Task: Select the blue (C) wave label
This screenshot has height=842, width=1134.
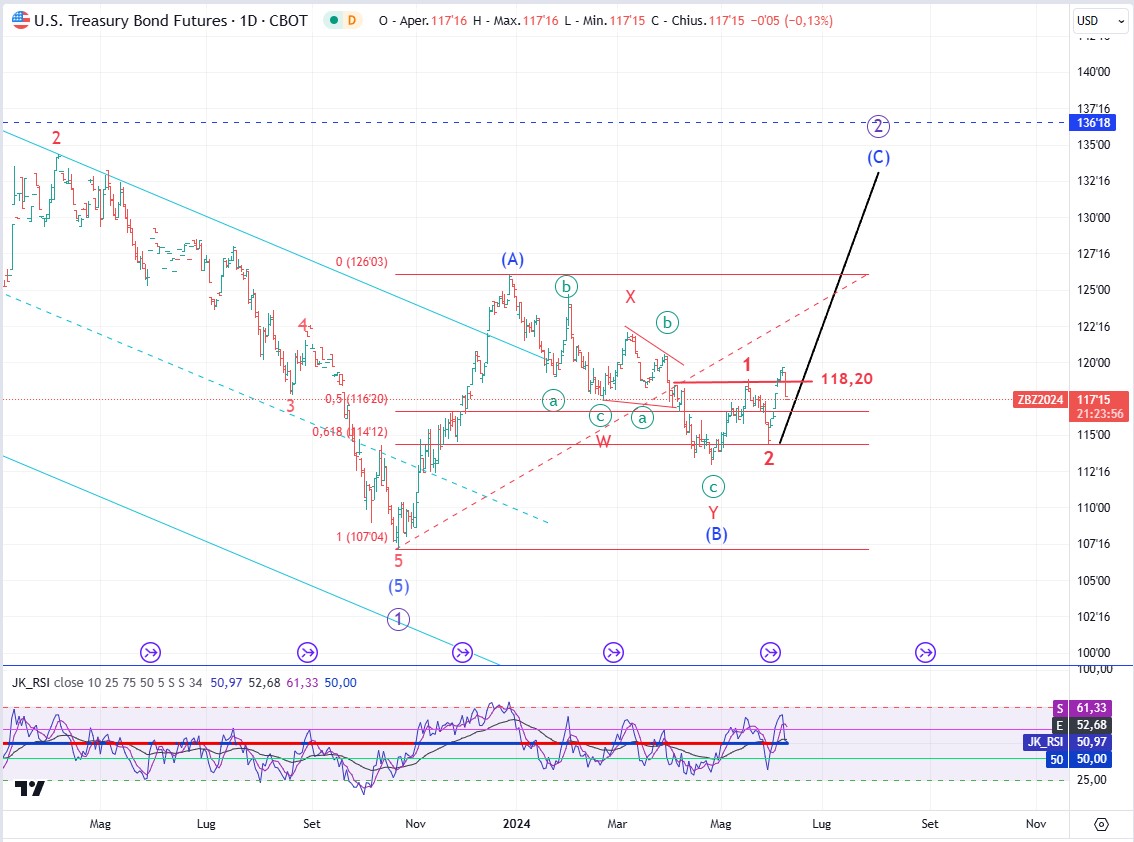Action: point(878,157)
